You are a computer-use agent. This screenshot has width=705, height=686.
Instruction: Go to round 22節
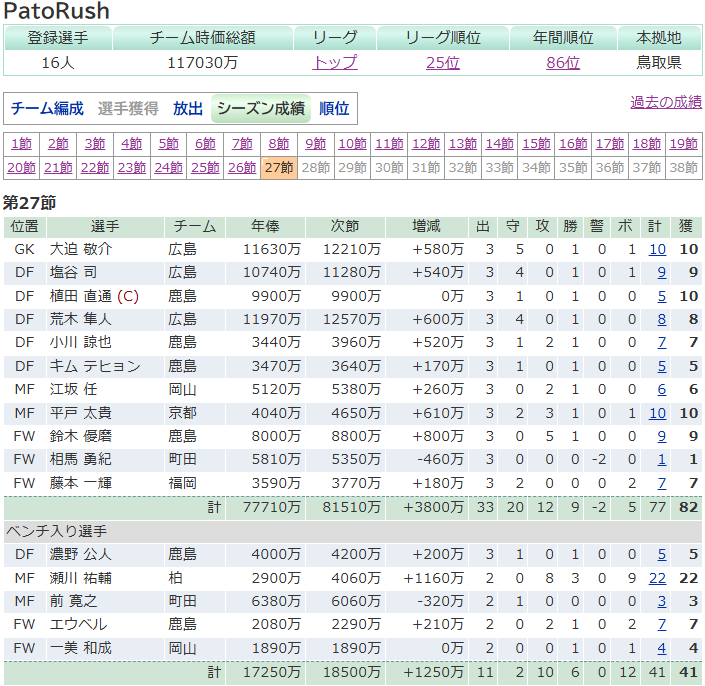(95, 168)
